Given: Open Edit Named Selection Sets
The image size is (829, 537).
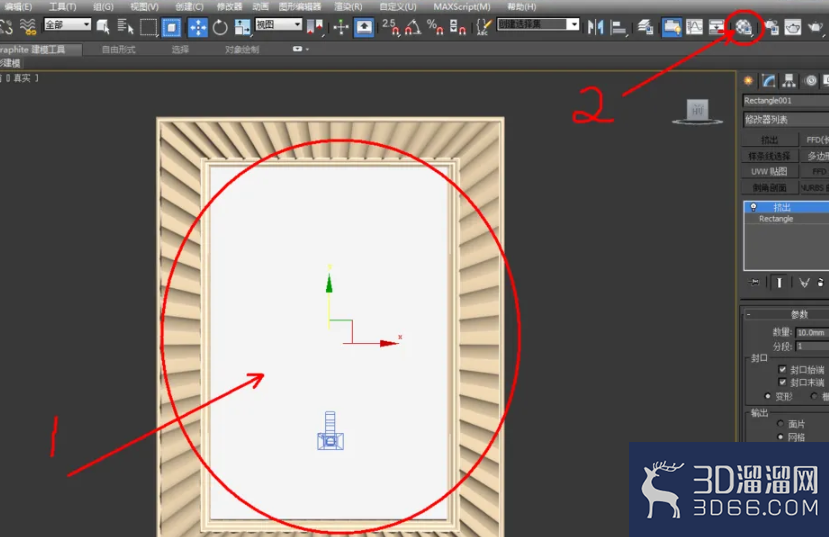Looking at the screenshot, I should pyautogui.click(x=483, y=27).
